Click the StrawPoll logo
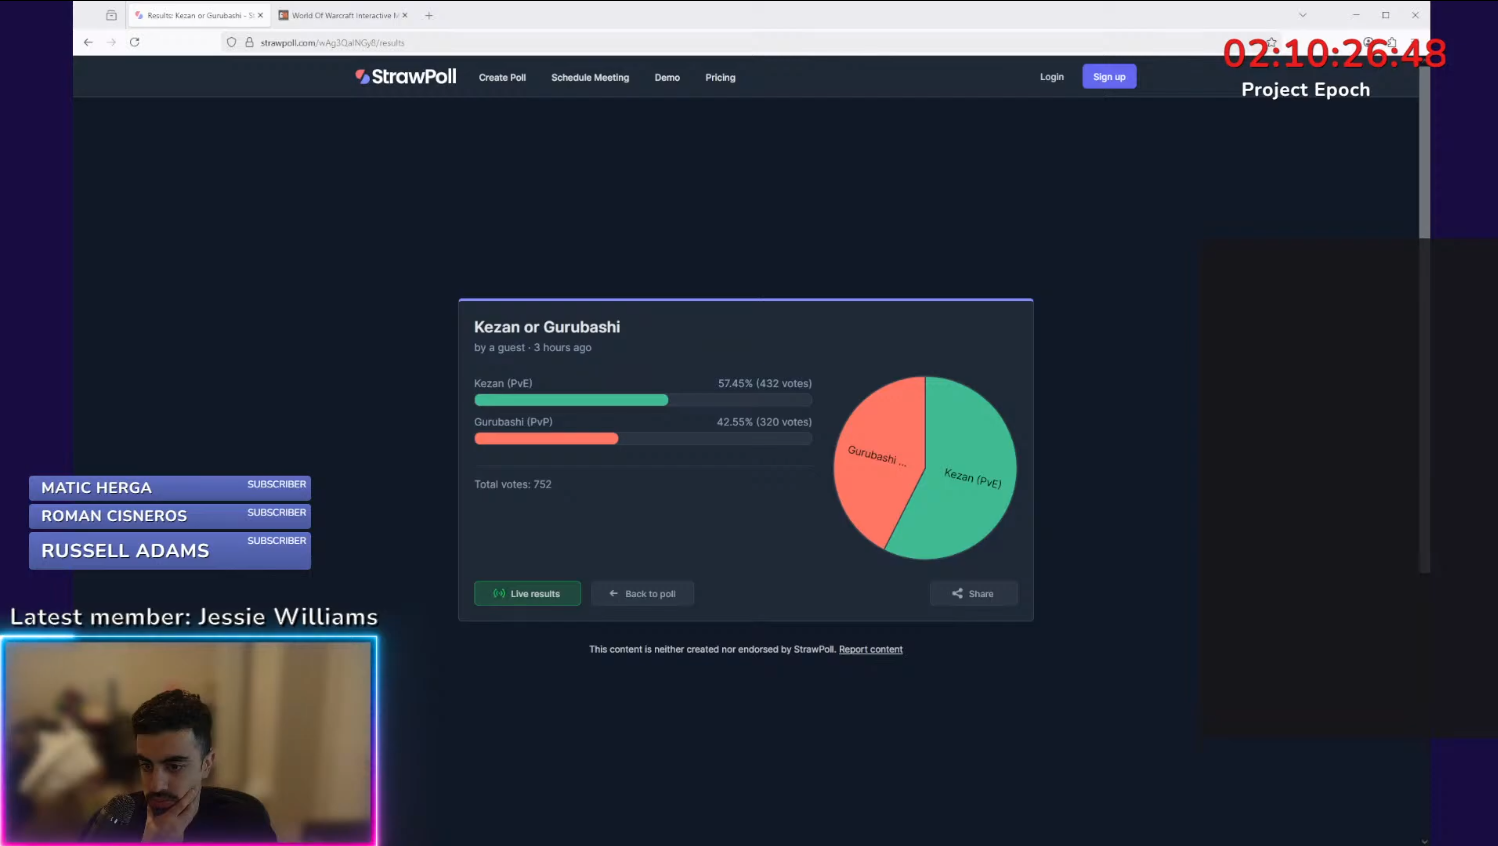Image resolution: width=1498 pixels, height=846 pixels. click(406, 77)
